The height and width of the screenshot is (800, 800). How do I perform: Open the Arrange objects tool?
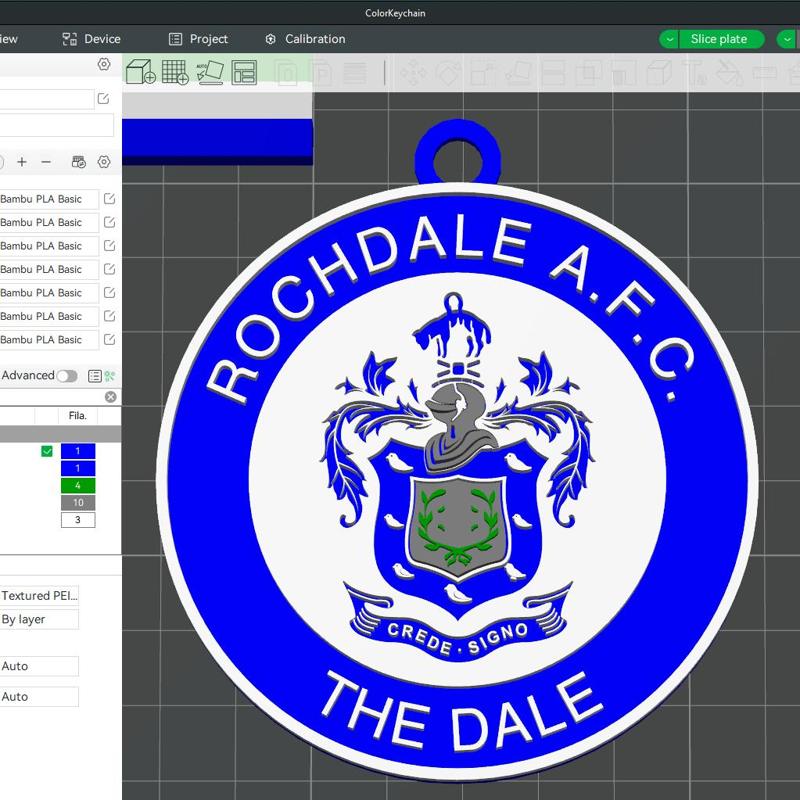click(x=243, y=72)
